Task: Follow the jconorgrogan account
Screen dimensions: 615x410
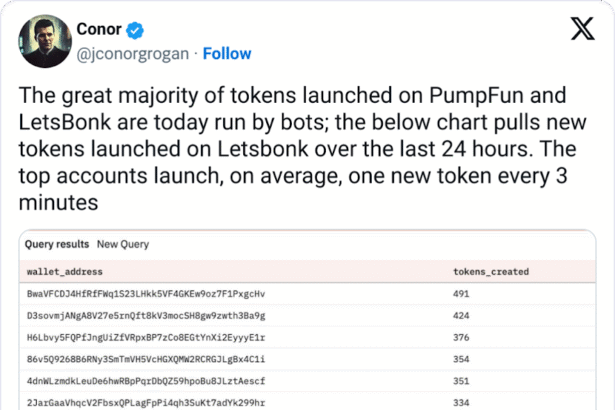Action: pyautogui.click(x=227, y=53)
